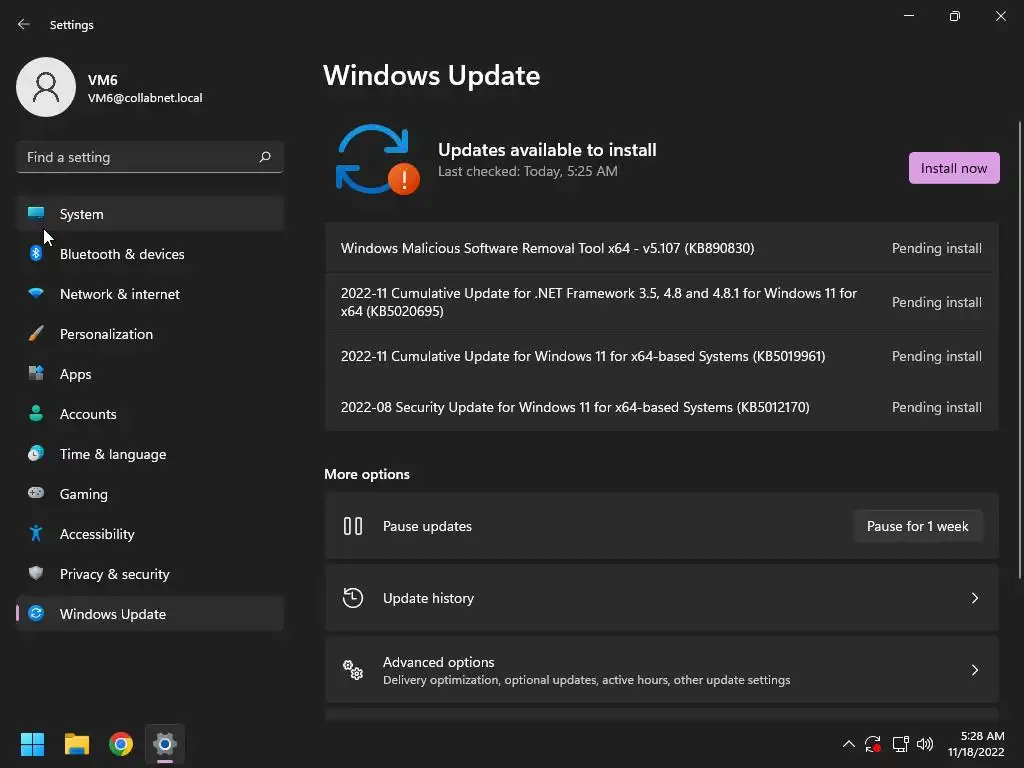
Task: Click the Settings gear taskbar icon
Action: coord(165,744)
